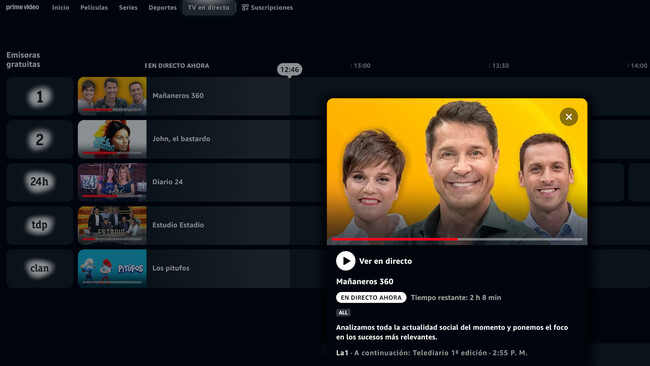Click the Diario 24 program title
Image resolution: width=650 pixels, height=366 pixels.
(167, 182)
